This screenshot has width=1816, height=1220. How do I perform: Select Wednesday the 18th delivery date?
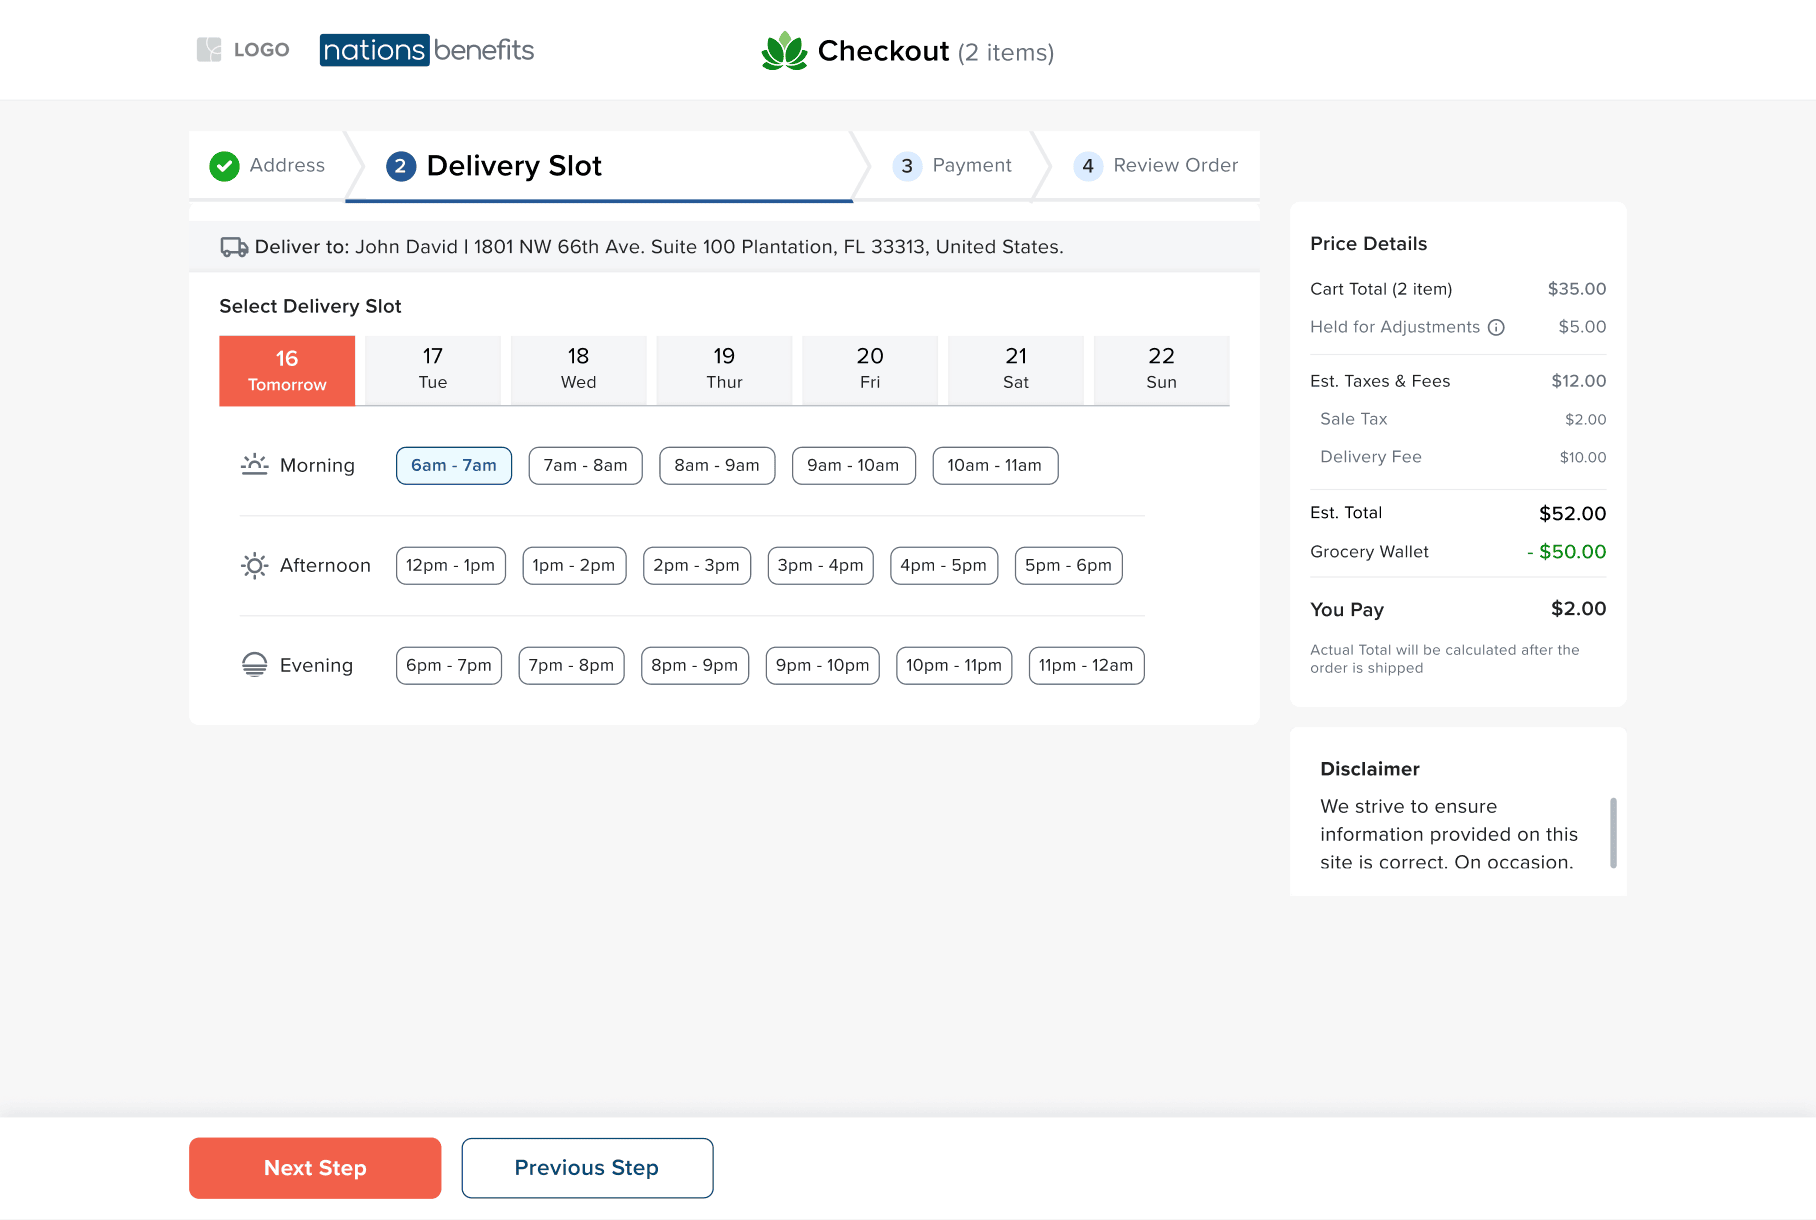tap(578, 370)
